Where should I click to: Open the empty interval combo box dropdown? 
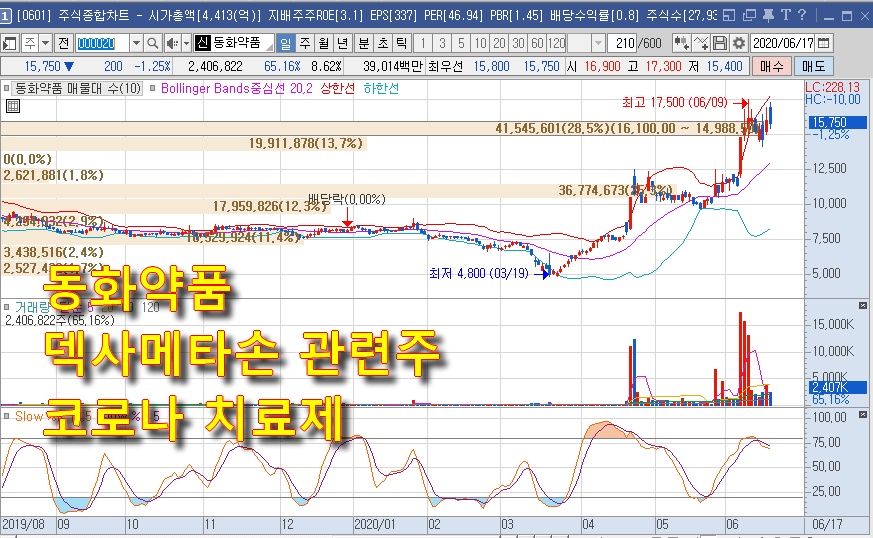pos(598,43)
